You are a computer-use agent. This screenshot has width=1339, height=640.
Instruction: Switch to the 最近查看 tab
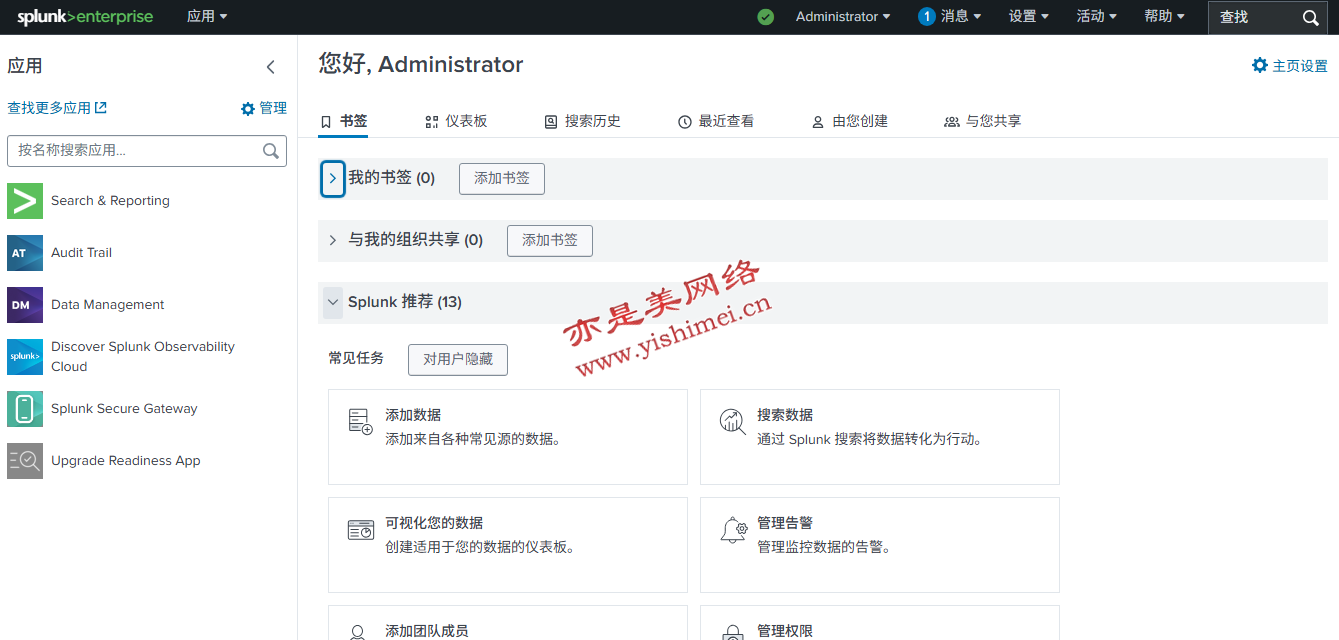(x=716, y=121)
